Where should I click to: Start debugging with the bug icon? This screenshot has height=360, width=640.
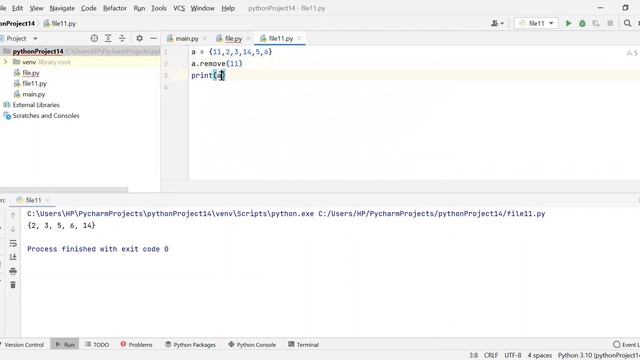582,23
